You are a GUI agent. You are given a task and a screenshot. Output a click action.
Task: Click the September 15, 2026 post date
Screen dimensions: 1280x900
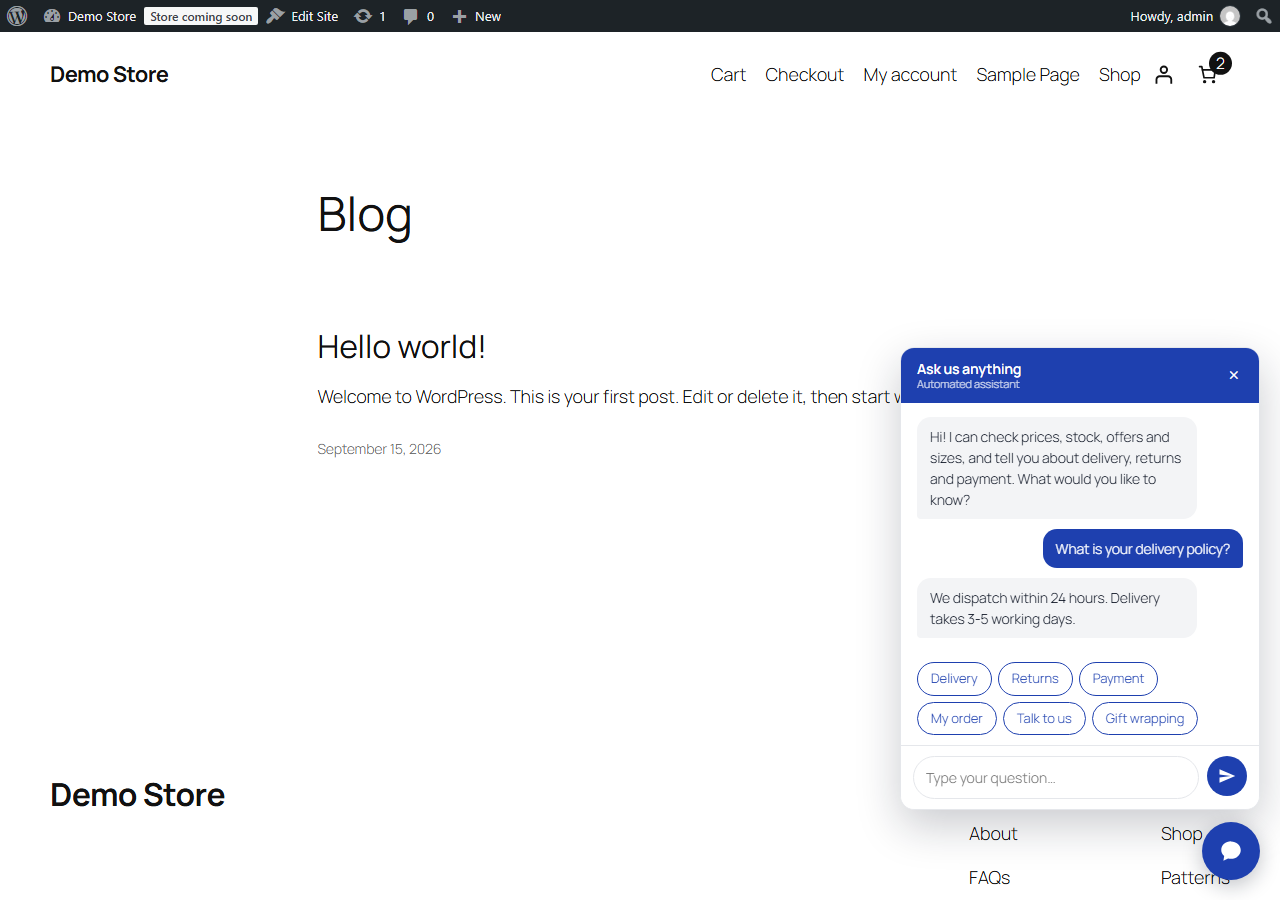click(379, 449)
